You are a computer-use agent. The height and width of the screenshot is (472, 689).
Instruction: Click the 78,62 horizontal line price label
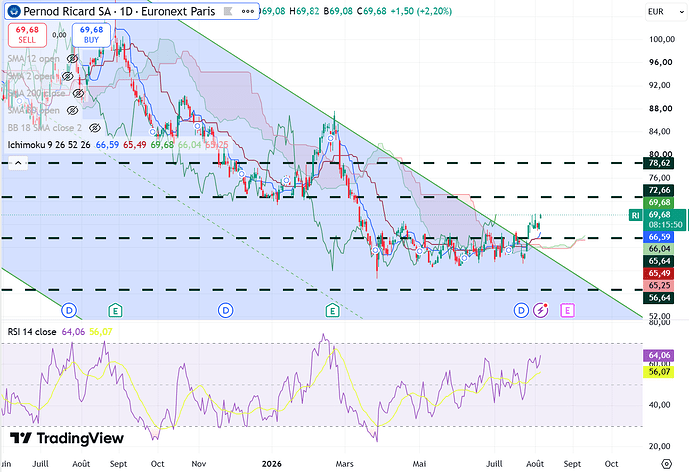pos(660,163)
